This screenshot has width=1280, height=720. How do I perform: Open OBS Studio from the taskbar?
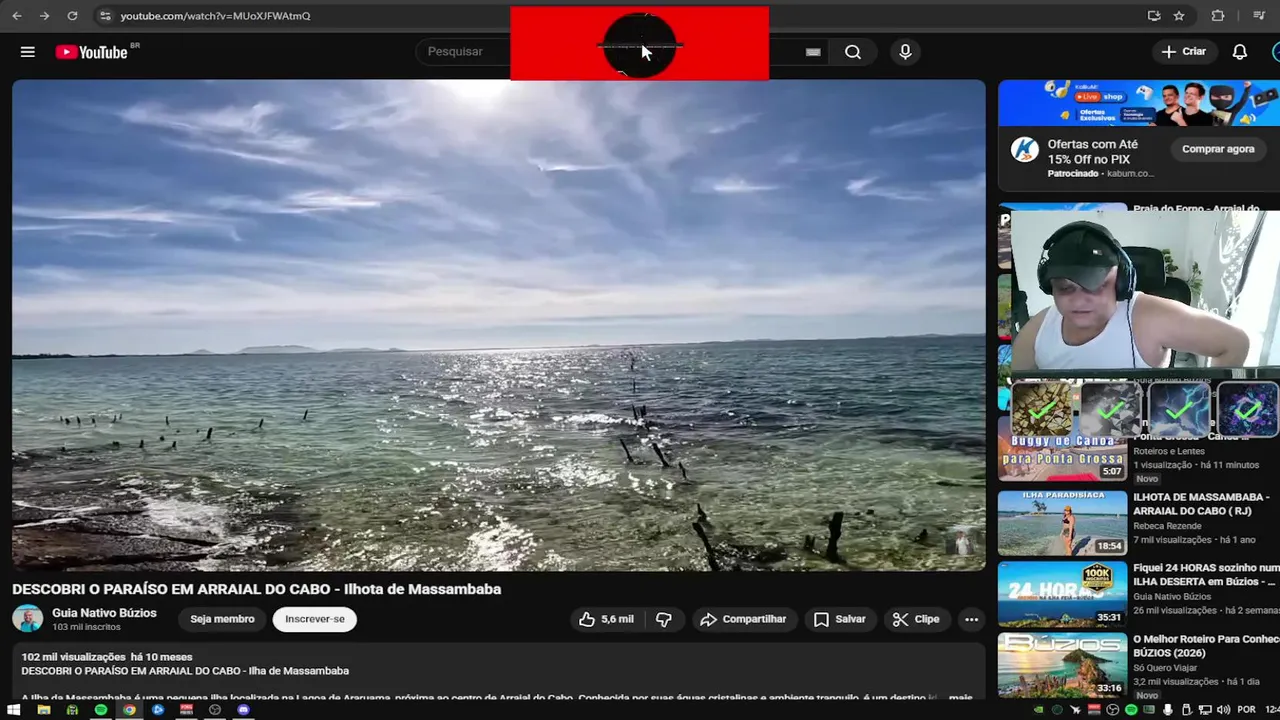coord(215,710)
